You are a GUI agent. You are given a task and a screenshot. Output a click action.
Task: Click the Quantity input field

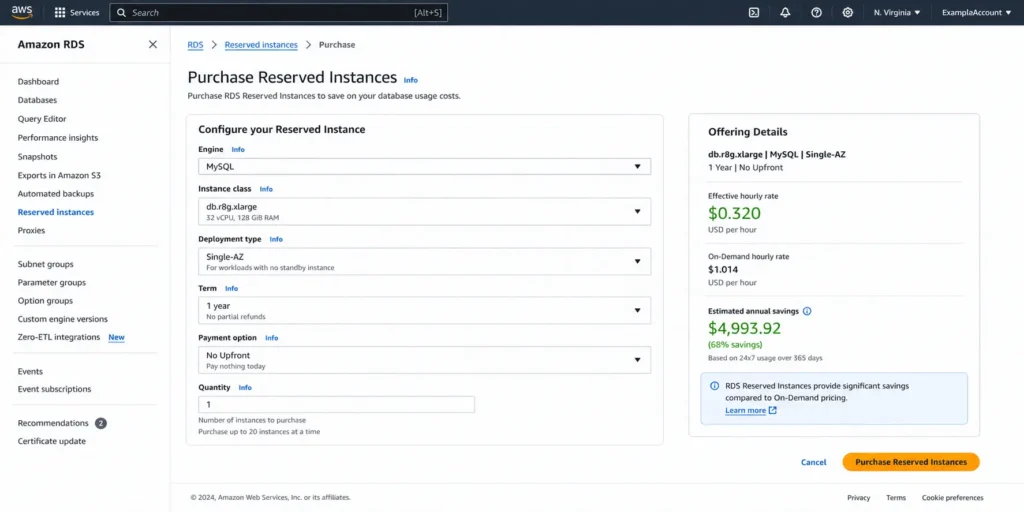click(336, 404)
